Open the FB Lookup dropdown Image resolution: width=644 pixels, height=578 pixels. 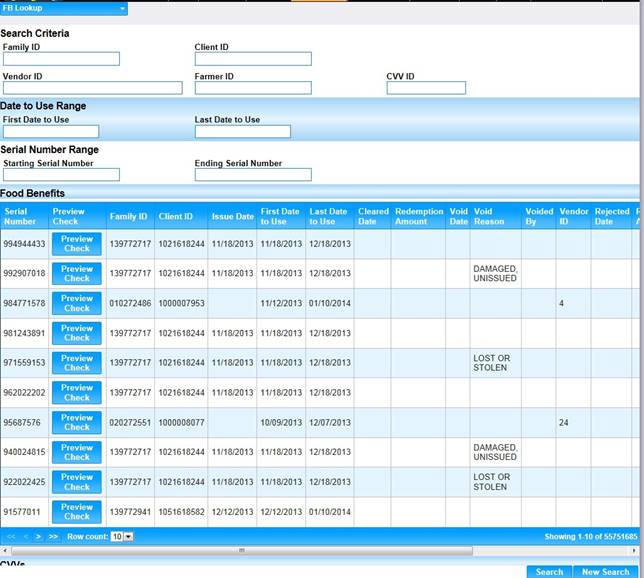[64, 8]
